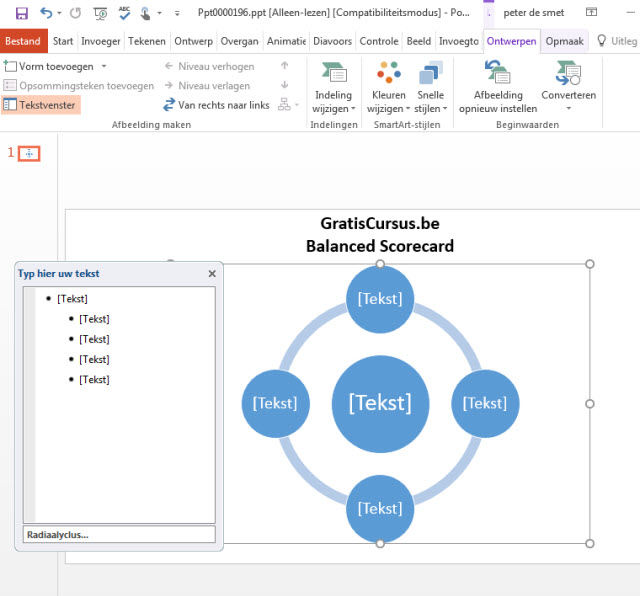Click the Redo/Repeat icon
Viewport: 640px width, 596px height.
tap(75, 13)
